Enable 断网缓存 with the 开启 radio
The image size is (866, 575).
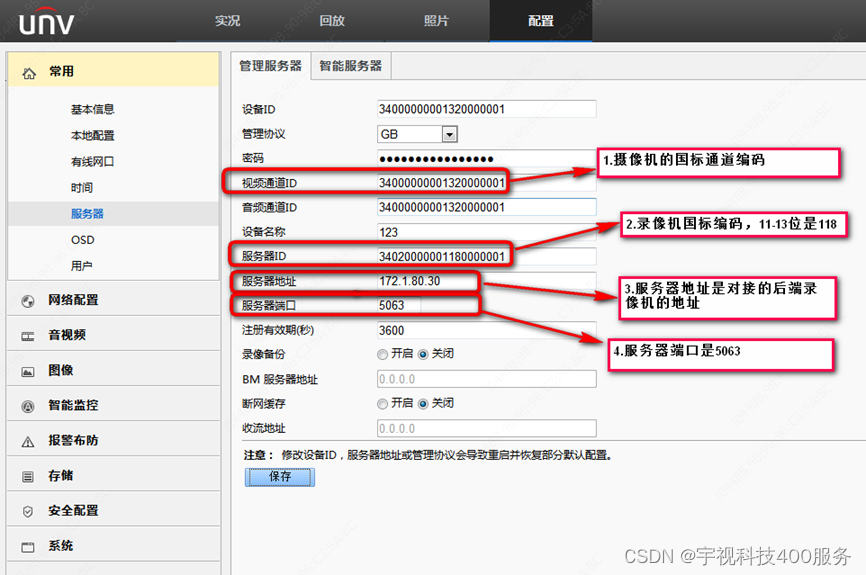(382, 404)
